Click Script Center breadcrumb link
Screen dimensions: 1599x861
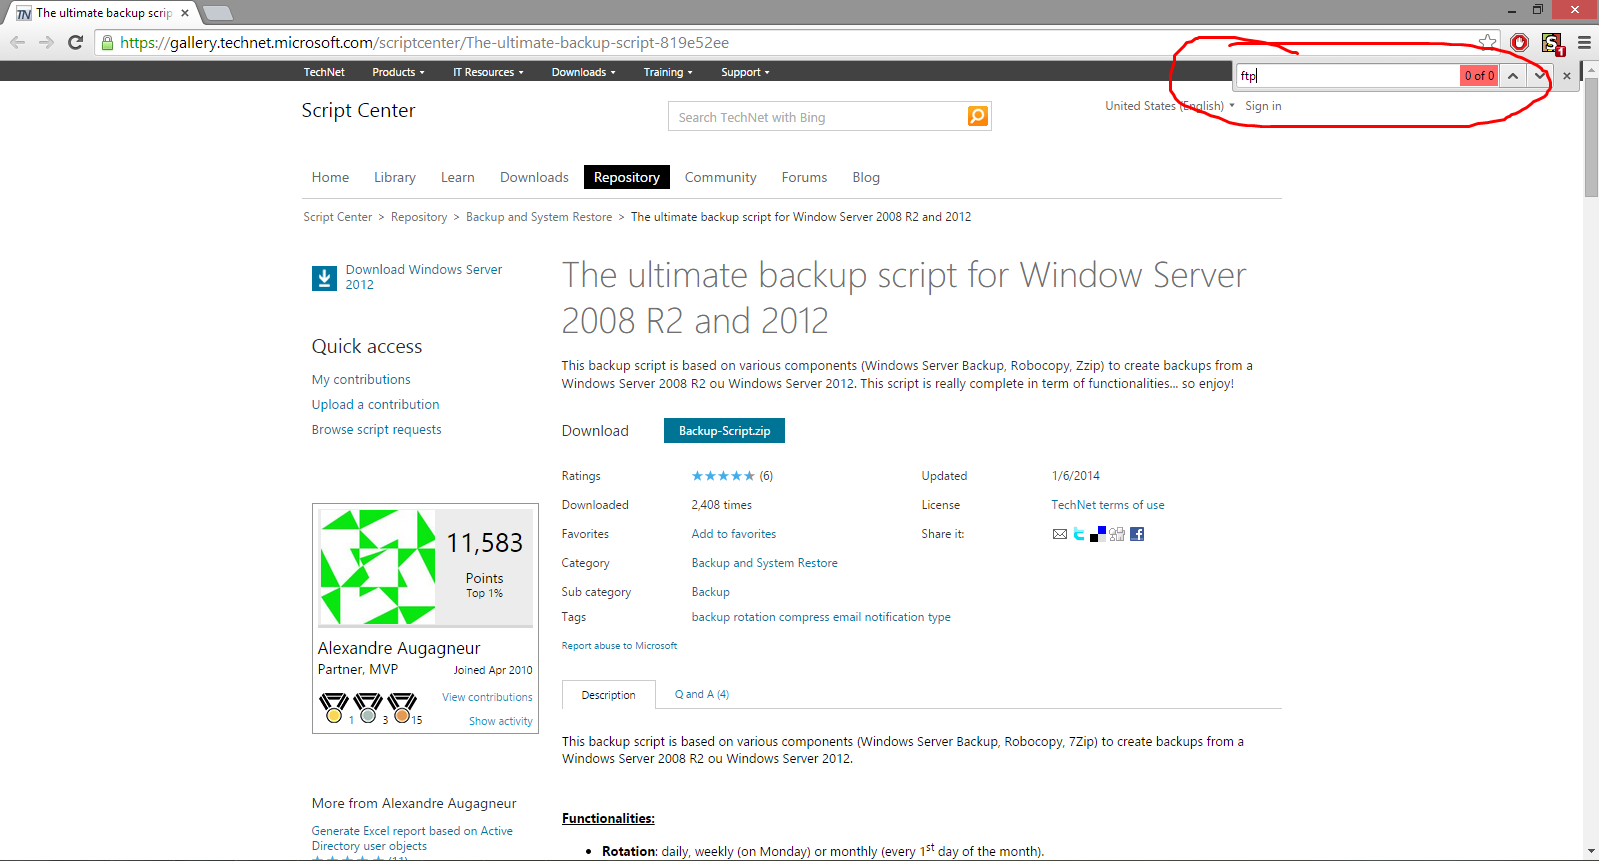pyautogui.click(x=338, y=217)
